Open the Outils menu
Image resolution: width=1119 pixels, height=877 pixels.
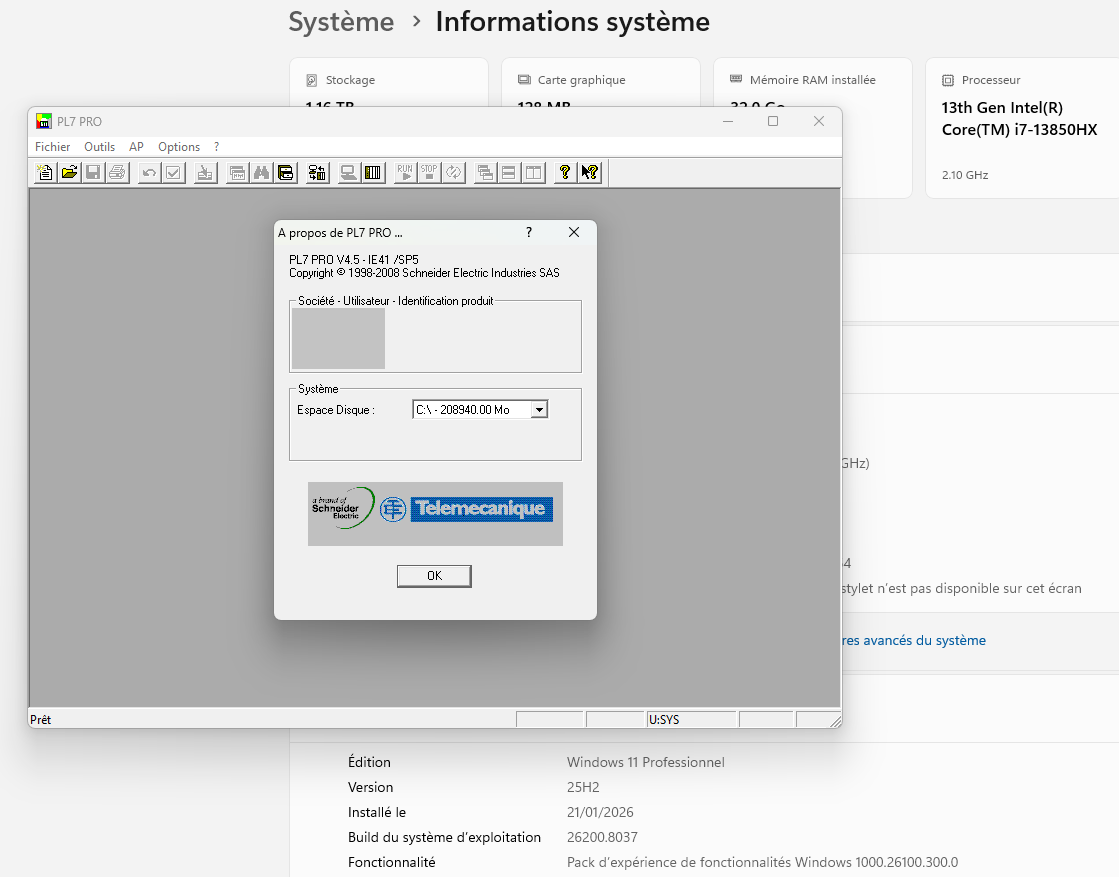pos(100,147)
